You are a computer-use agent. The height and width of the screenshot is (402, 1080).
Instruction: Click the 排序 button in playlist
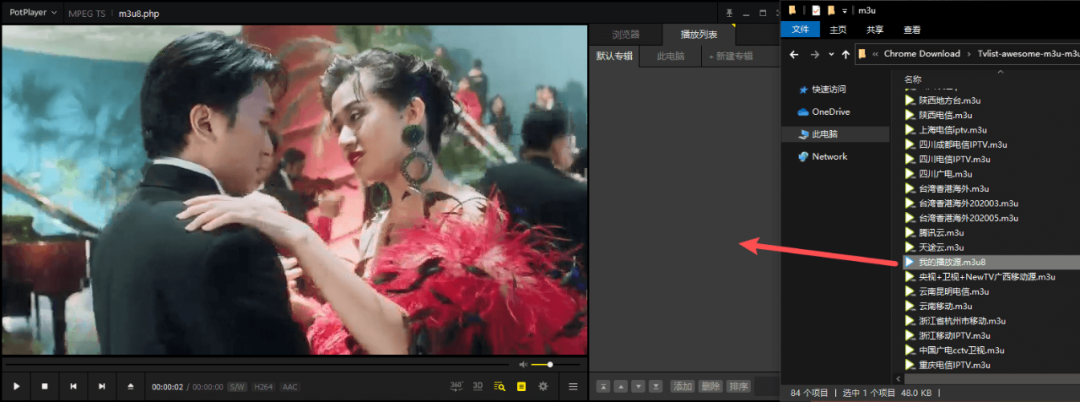(738, 386)
